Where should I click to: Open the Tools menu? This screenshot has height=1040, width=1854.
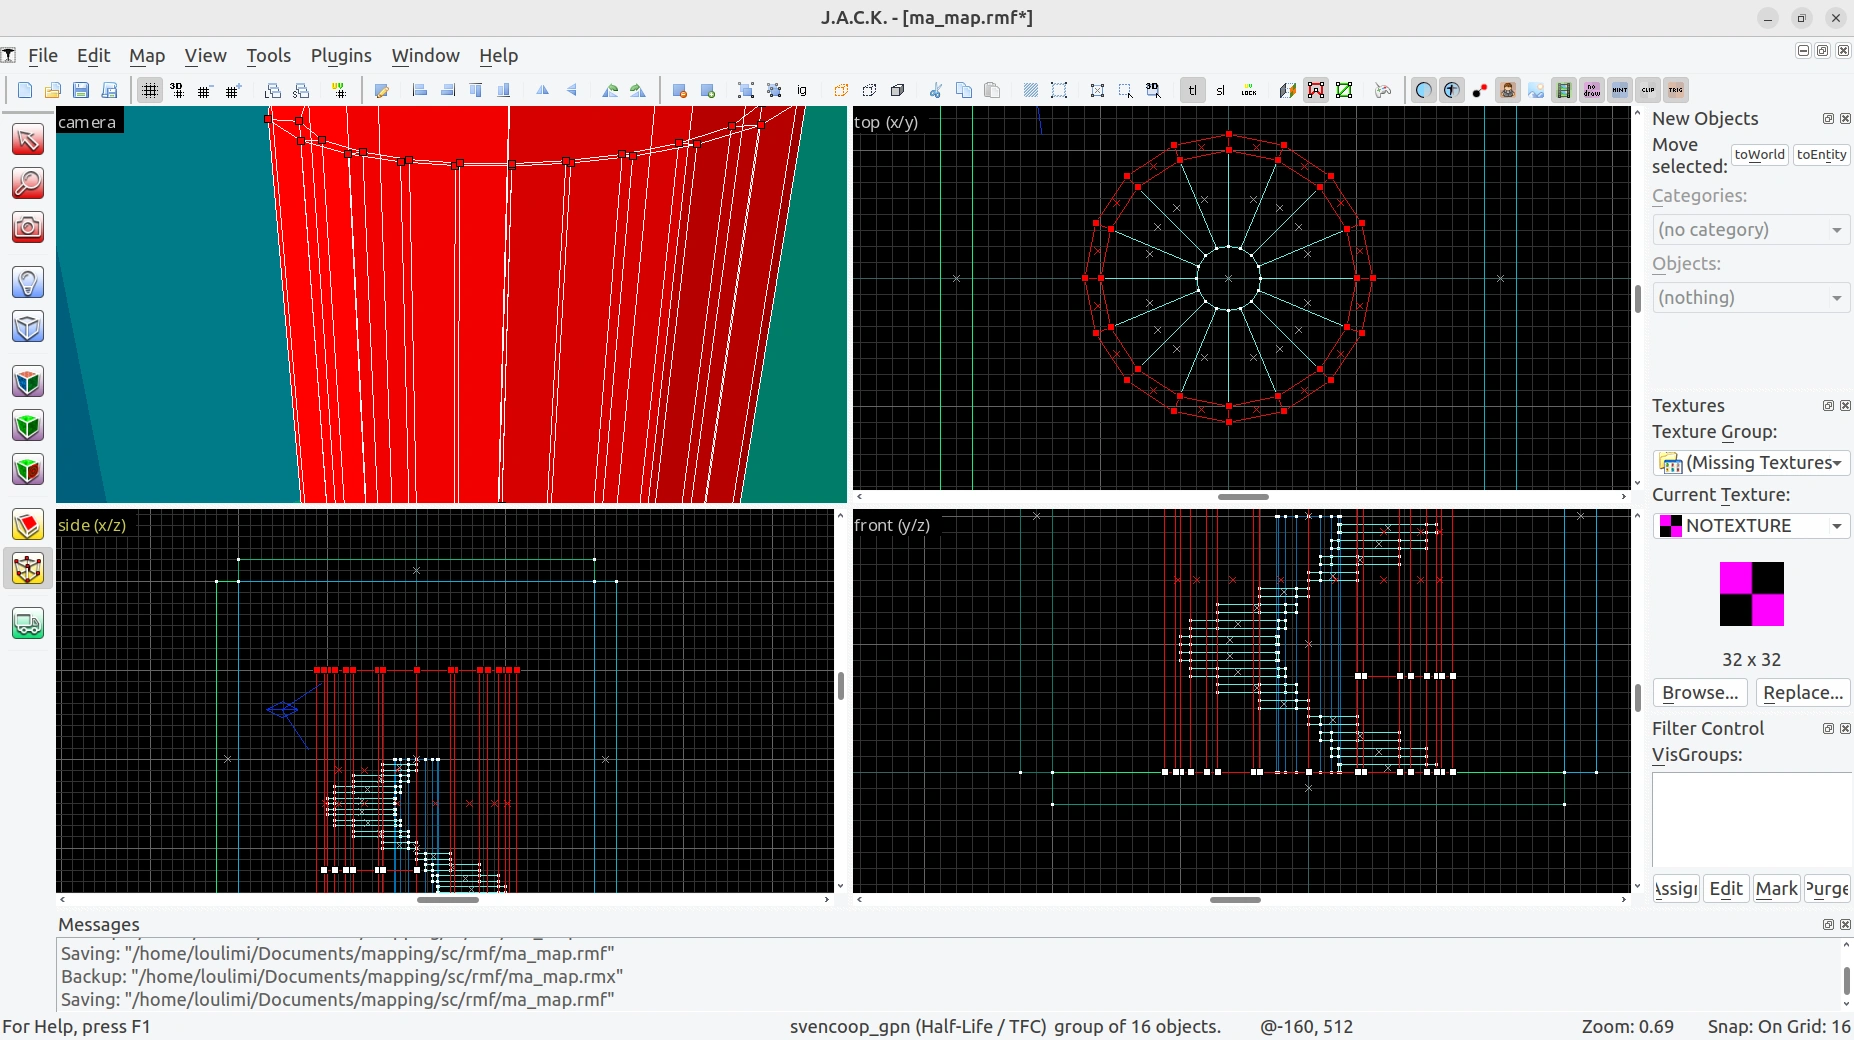click(268, 55)
